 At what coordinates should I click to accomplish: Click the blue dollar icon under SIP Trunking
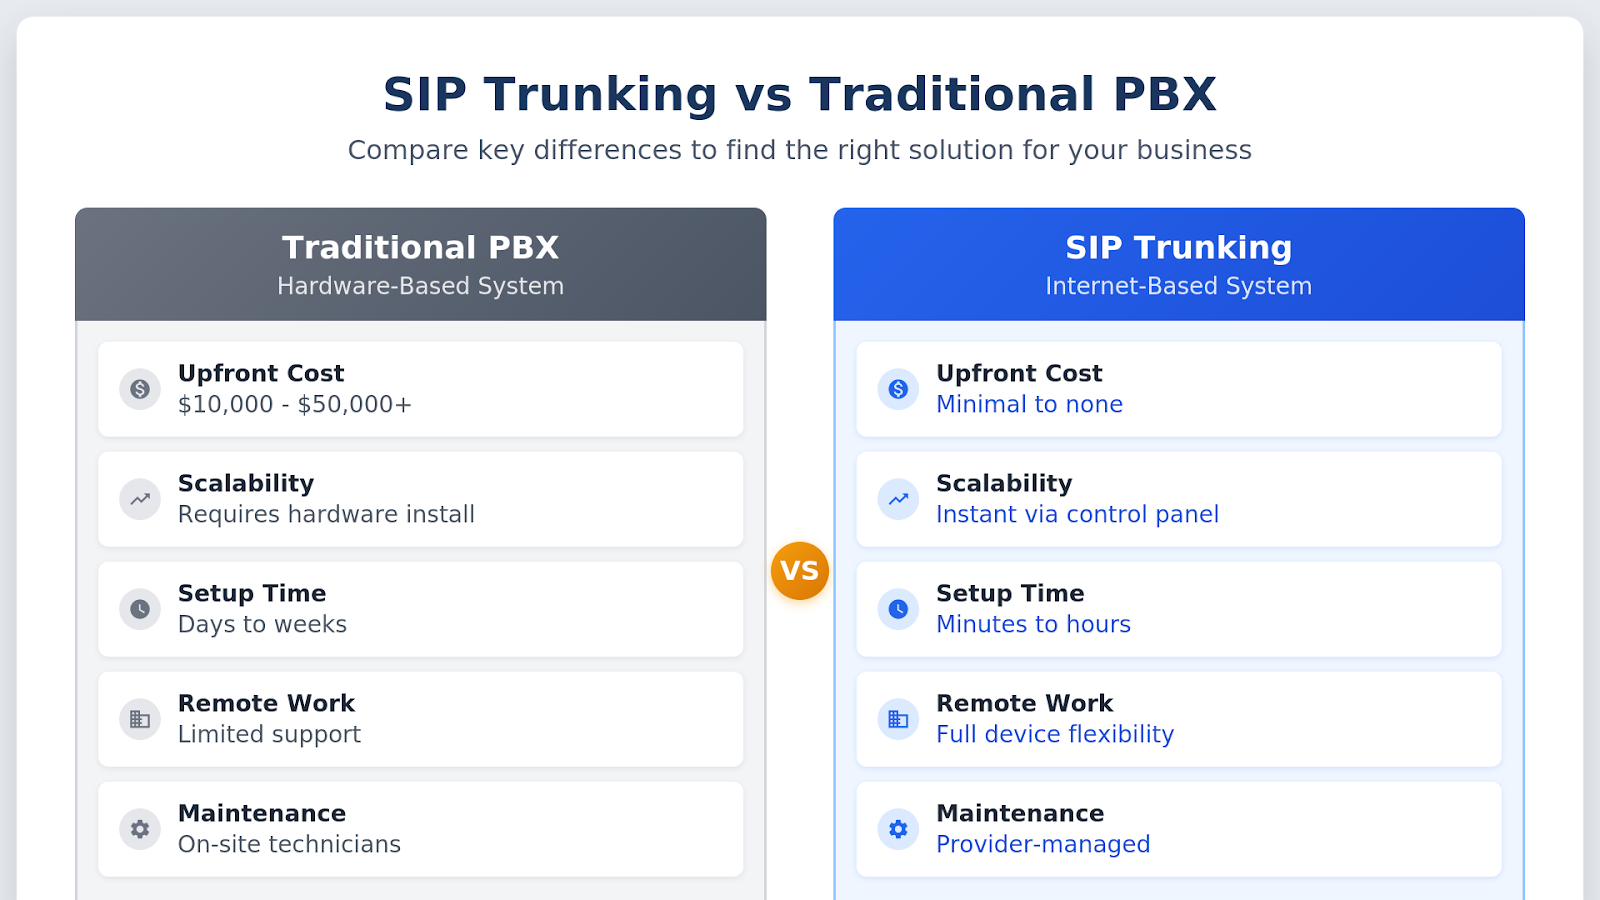(898, 389)
